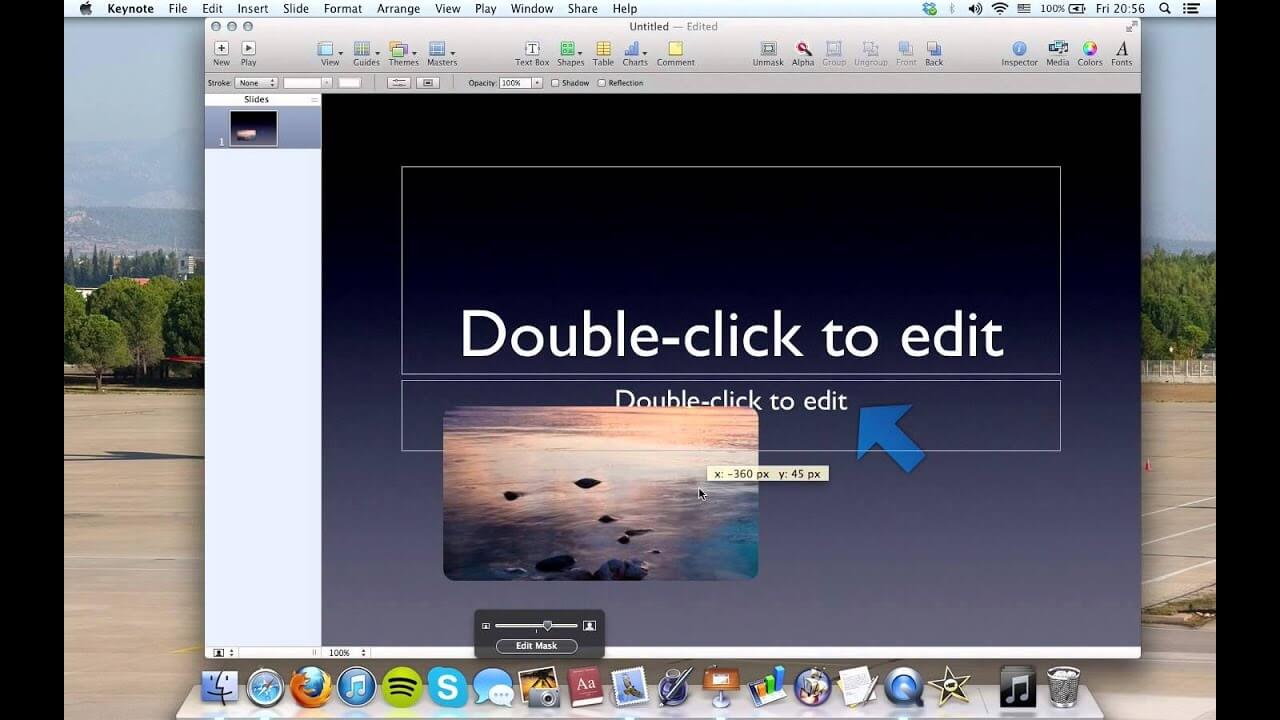The image size is (1280, 720).
Task: Open the Opacity percentage dropdown arrow
Action: click(x=537, y=83)
